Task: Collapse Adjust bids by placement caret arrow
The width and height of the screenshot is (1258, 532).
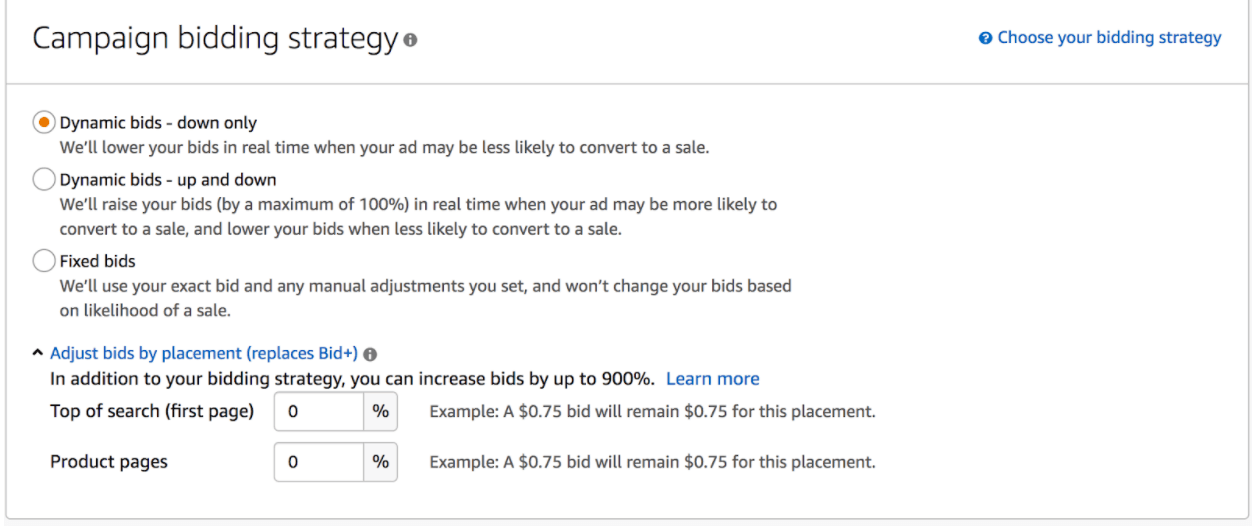Action: [38, 353]
